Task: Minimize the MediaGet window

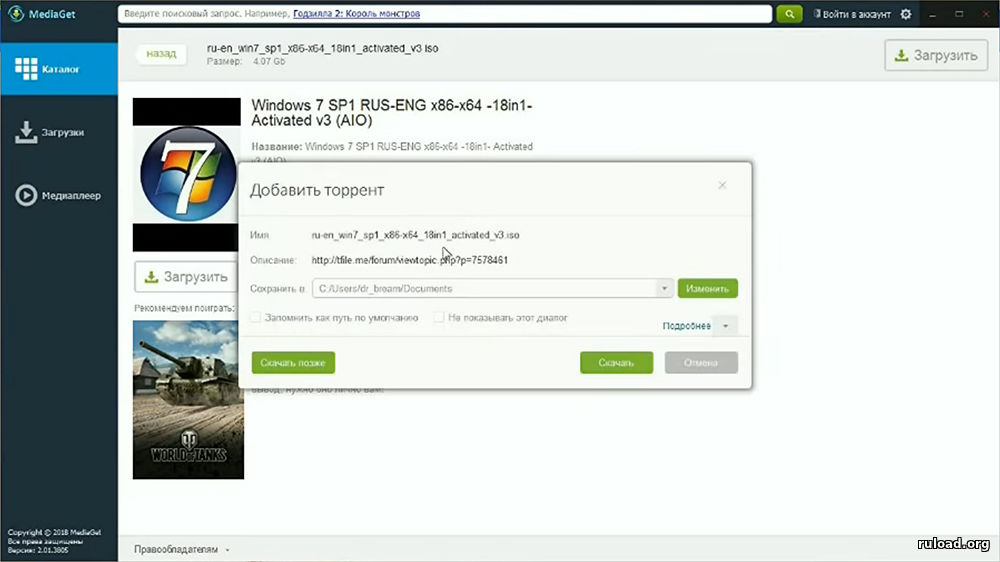Action: click(932, 14)
